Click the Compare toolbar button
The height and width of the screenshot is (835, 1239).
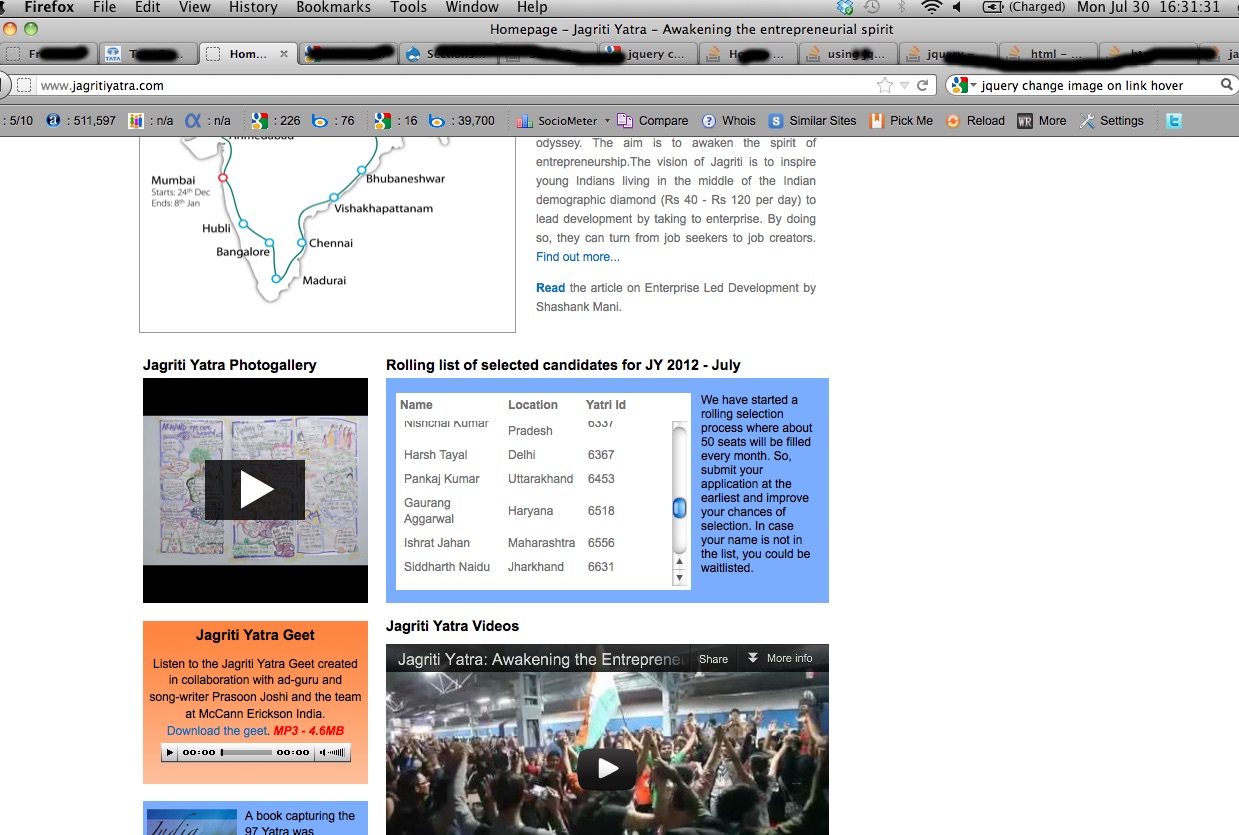(x=653, y=121)
